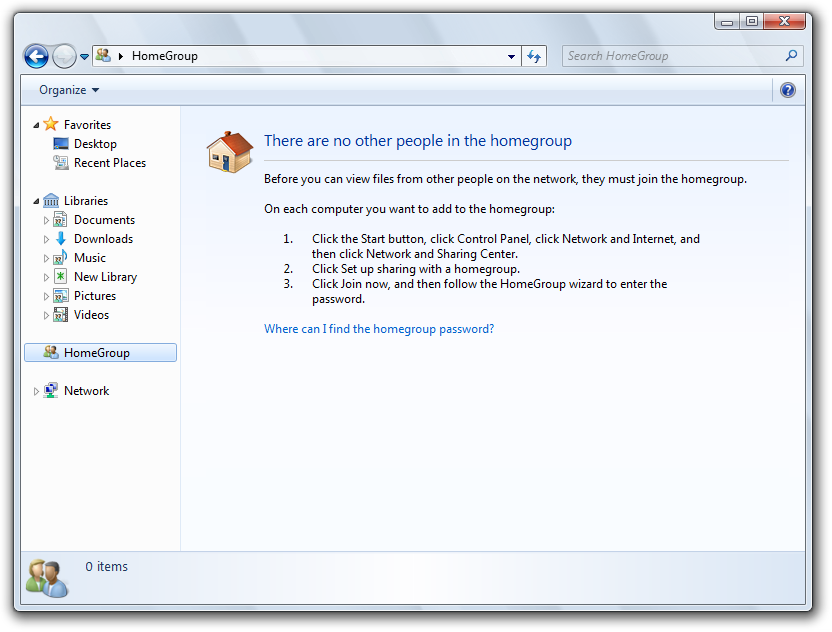832x632 pixels.
Task: Click the HomeGroup text in address bar
Action: pos(164,56)
